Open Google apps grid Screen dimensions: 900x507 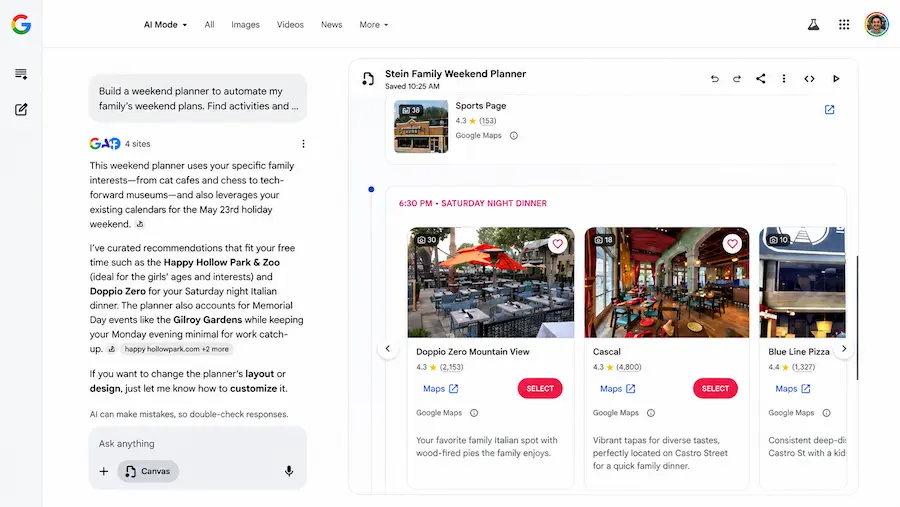click(844, 25)
